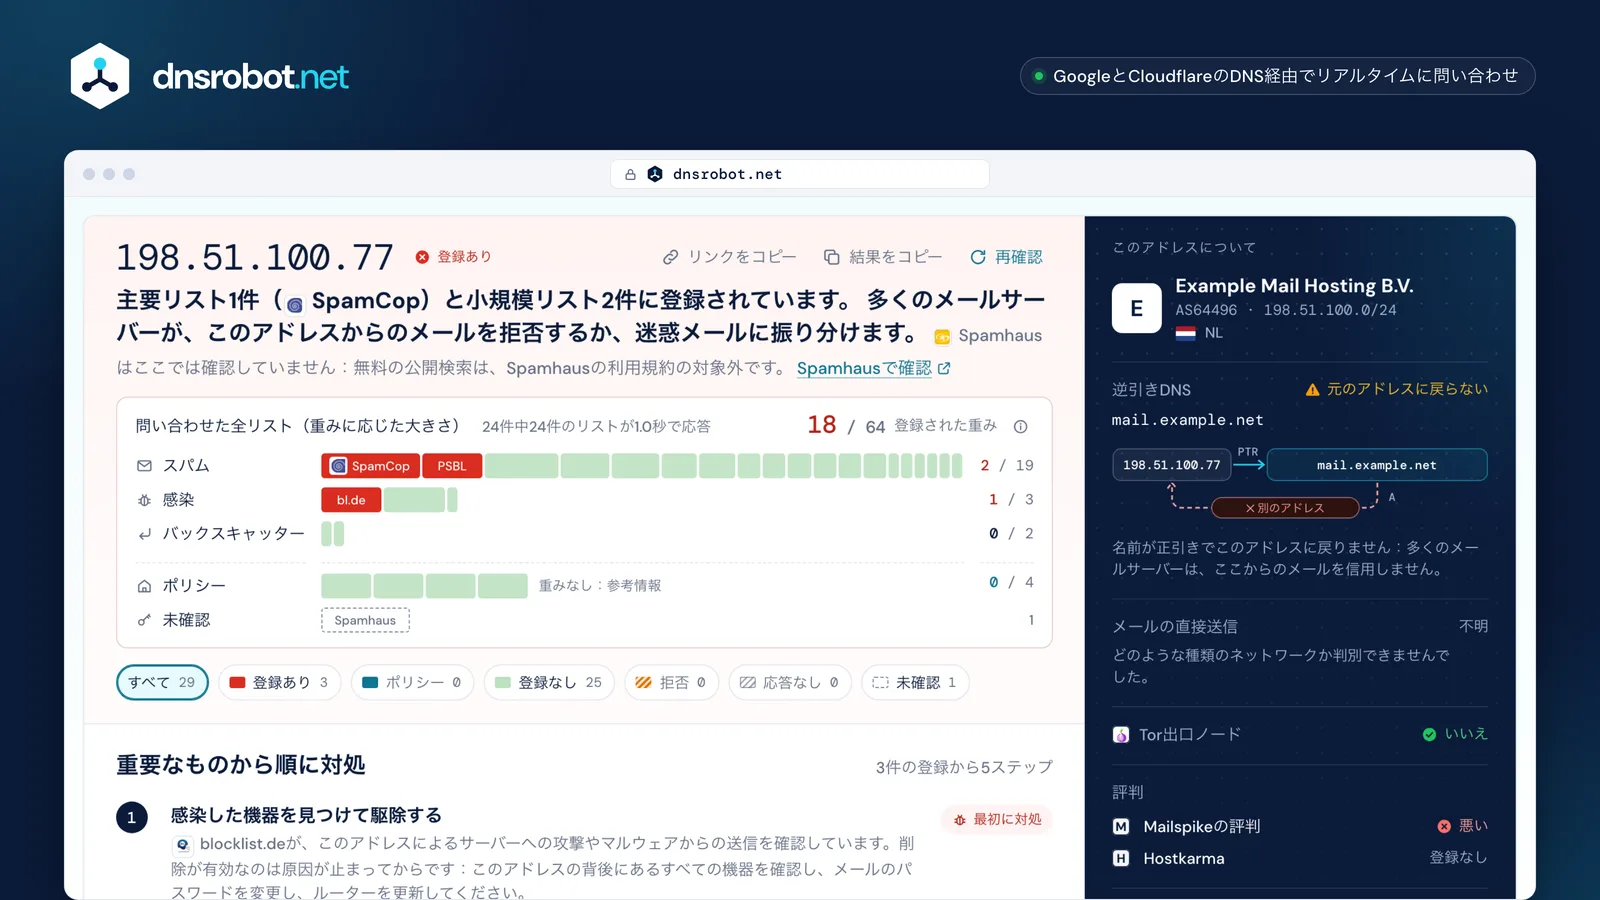This screenshot has width=1600, height=900.
Task: Click the bl.de red block in 感染 row
Action: click(351, 500)
